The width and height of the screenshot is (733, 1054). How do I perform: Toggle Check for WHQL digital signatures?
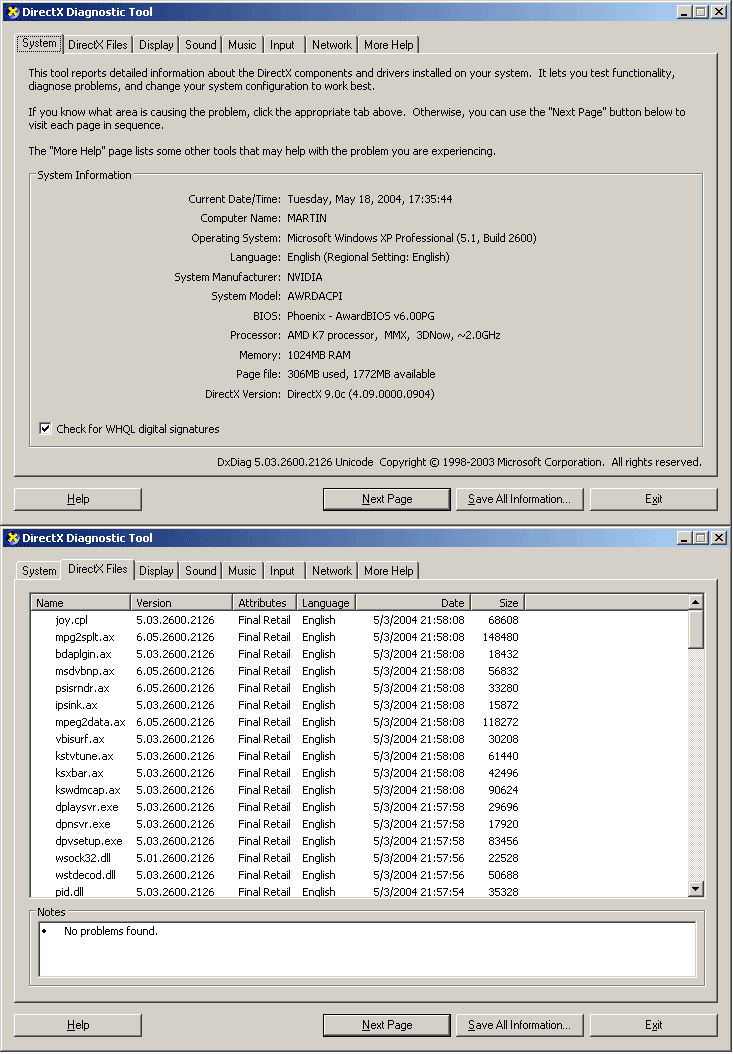tap(45, 429)
